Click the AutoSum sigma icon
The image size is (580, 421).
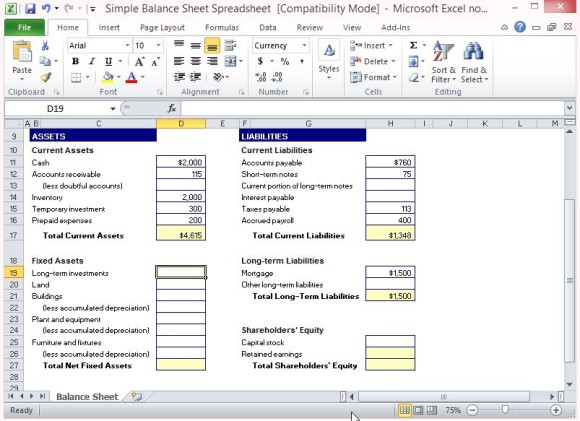[x=414, y=45]
